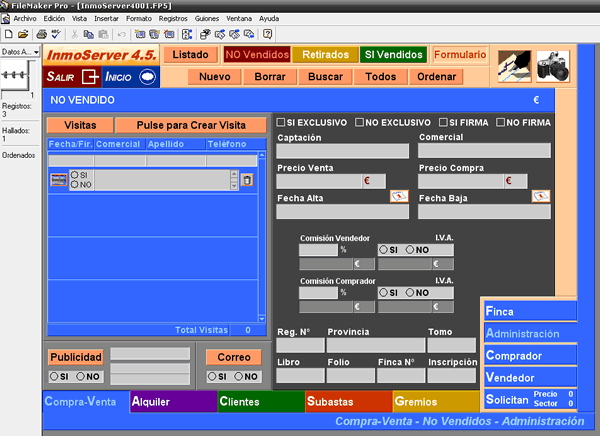Click the FileMaker document icon in menu bar
This screenshot has height=436, width=600.
tap(5, 19)
